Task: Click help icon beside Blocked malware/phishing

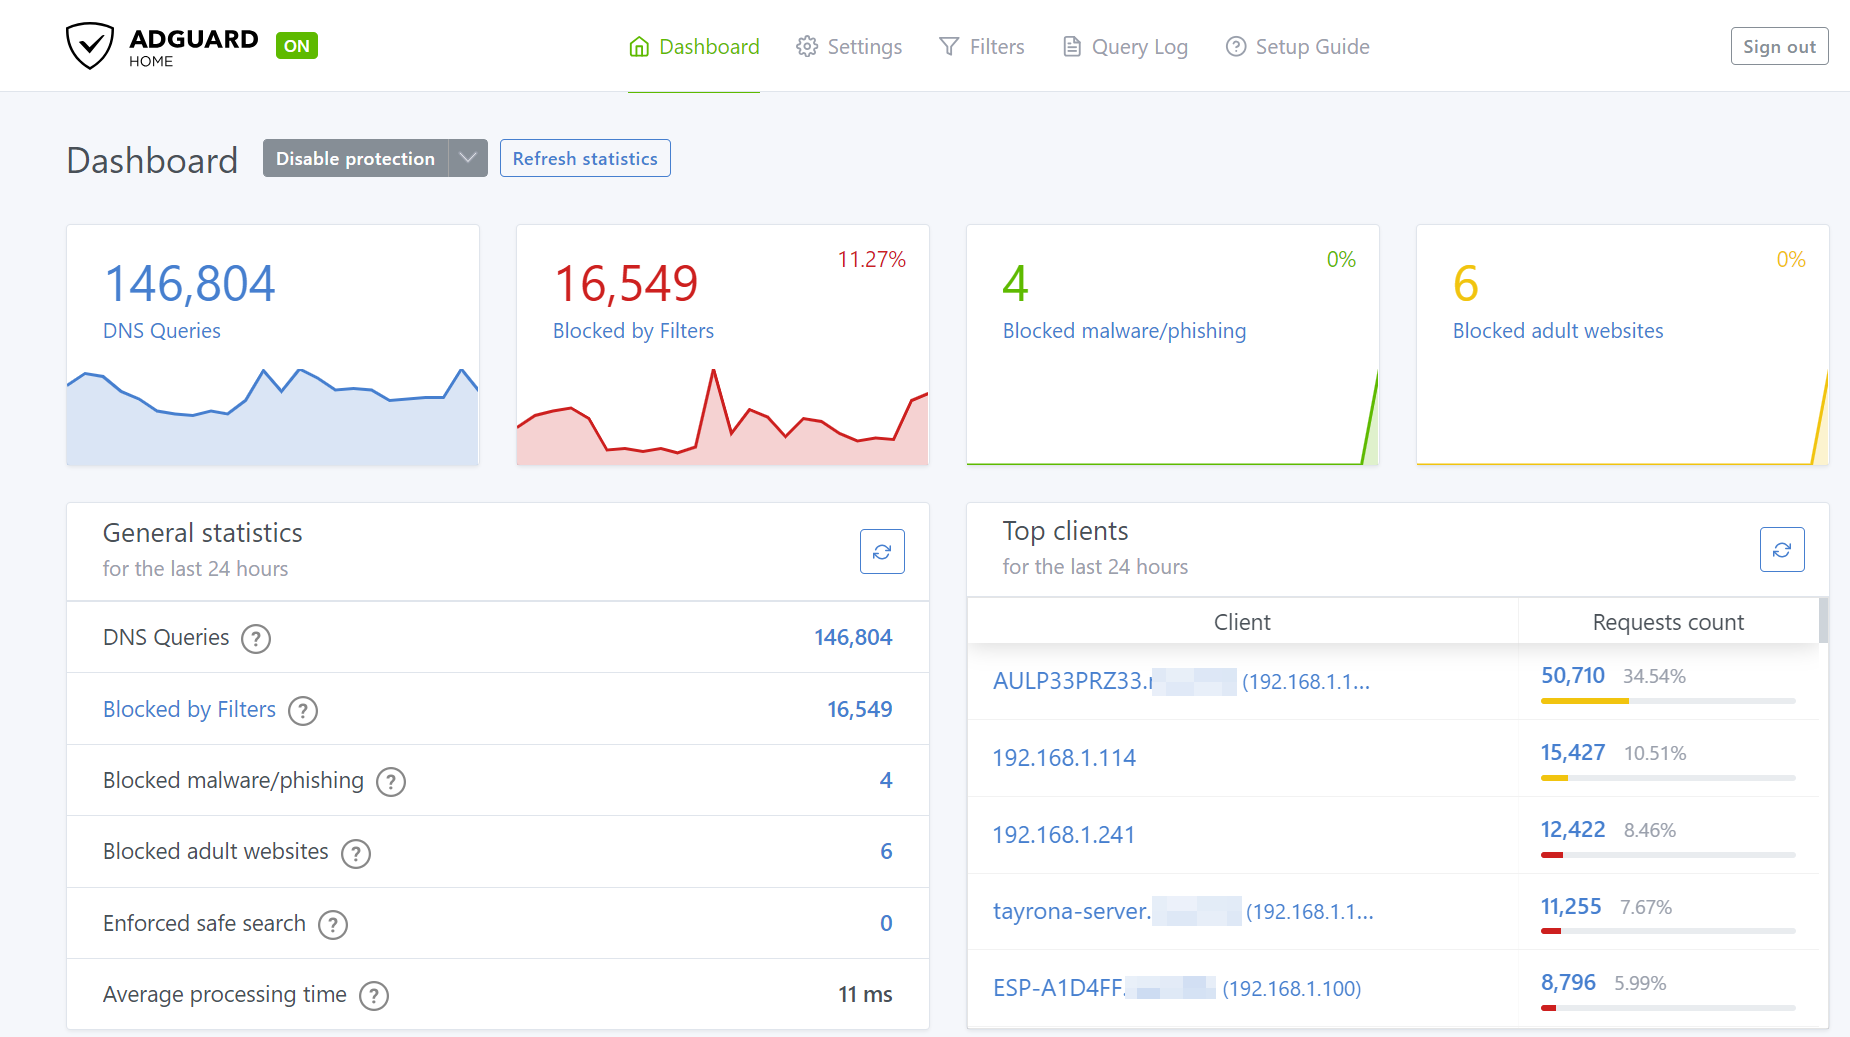Action: click(x=391, y=781)
